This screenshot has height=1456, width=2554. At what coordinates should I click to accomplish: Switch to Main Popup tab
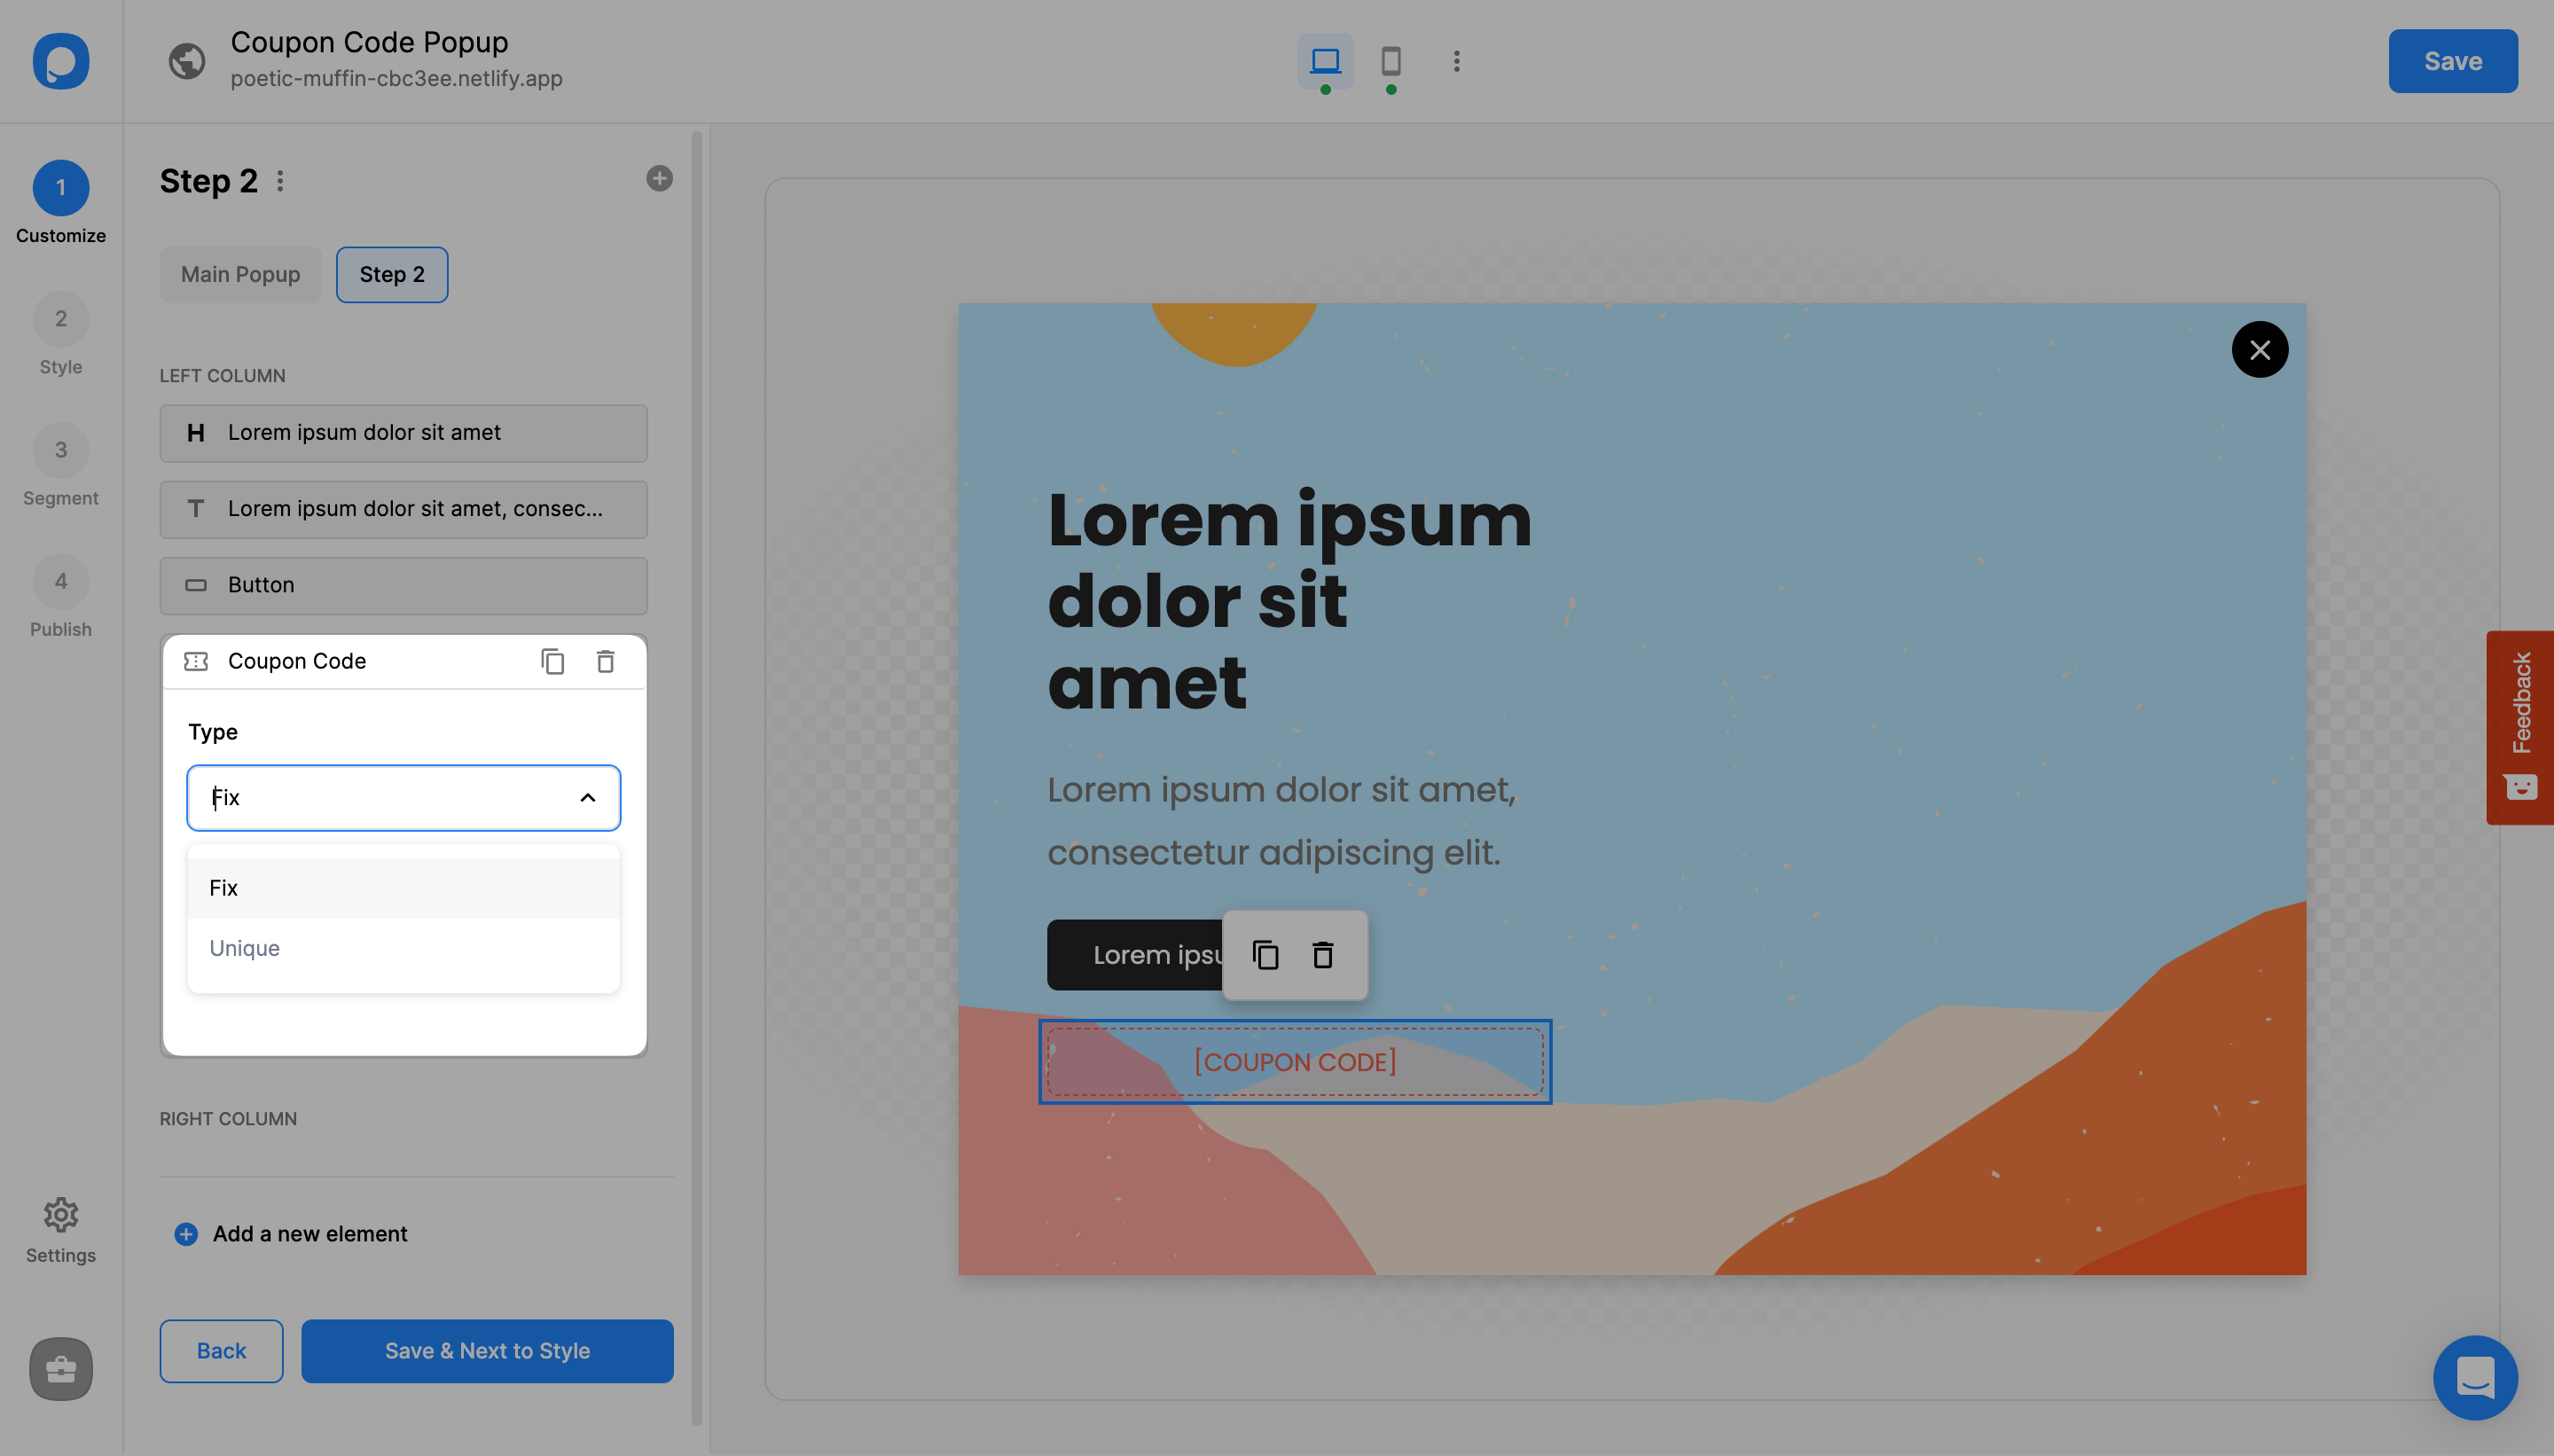click(x=240, y=274)
